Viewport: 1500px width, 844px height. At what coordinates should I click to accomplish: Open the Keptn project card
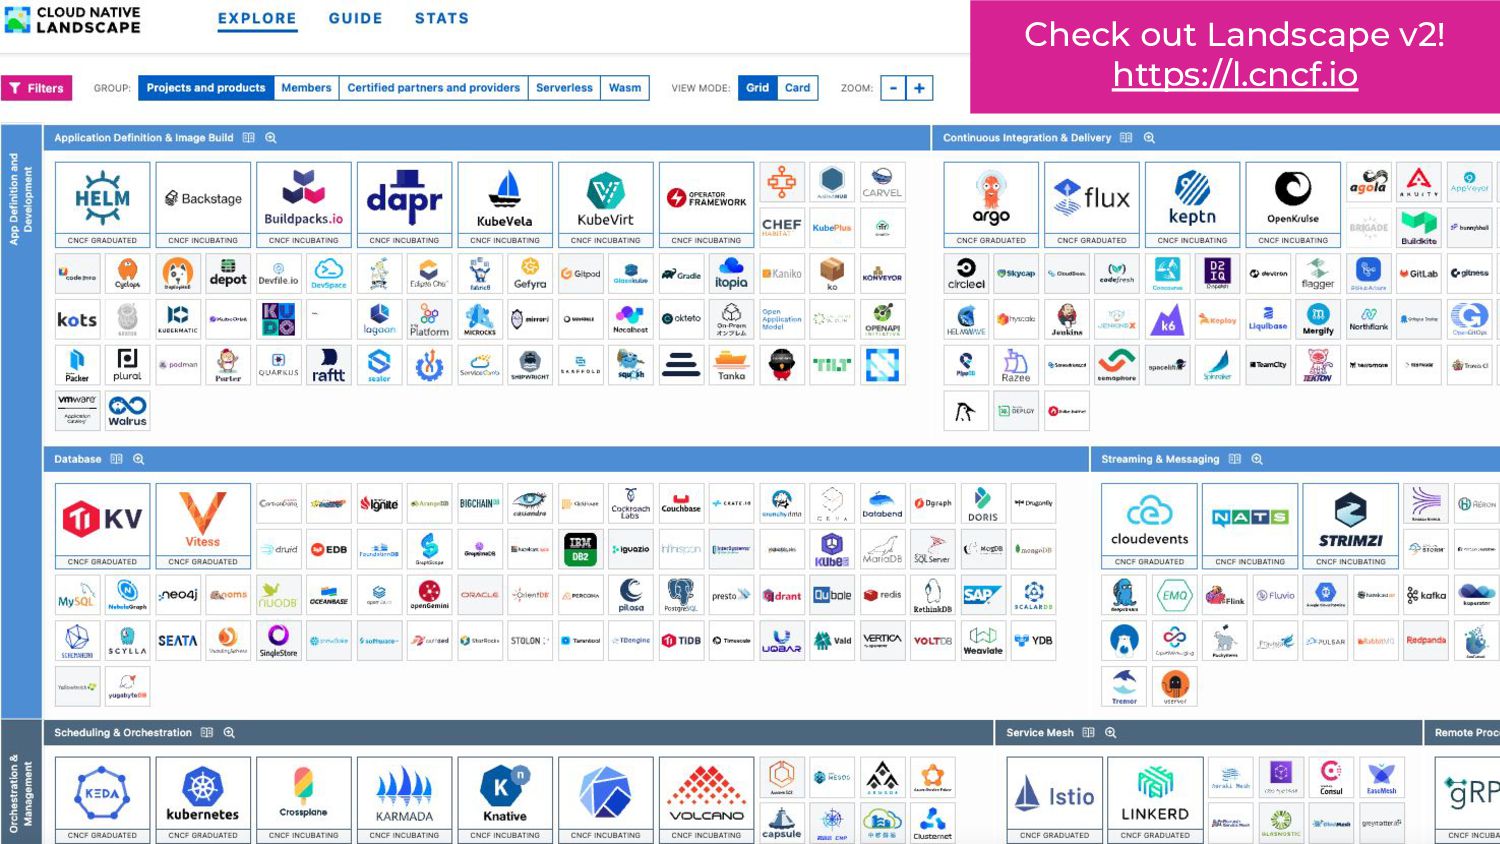[x=1192, y=204]
